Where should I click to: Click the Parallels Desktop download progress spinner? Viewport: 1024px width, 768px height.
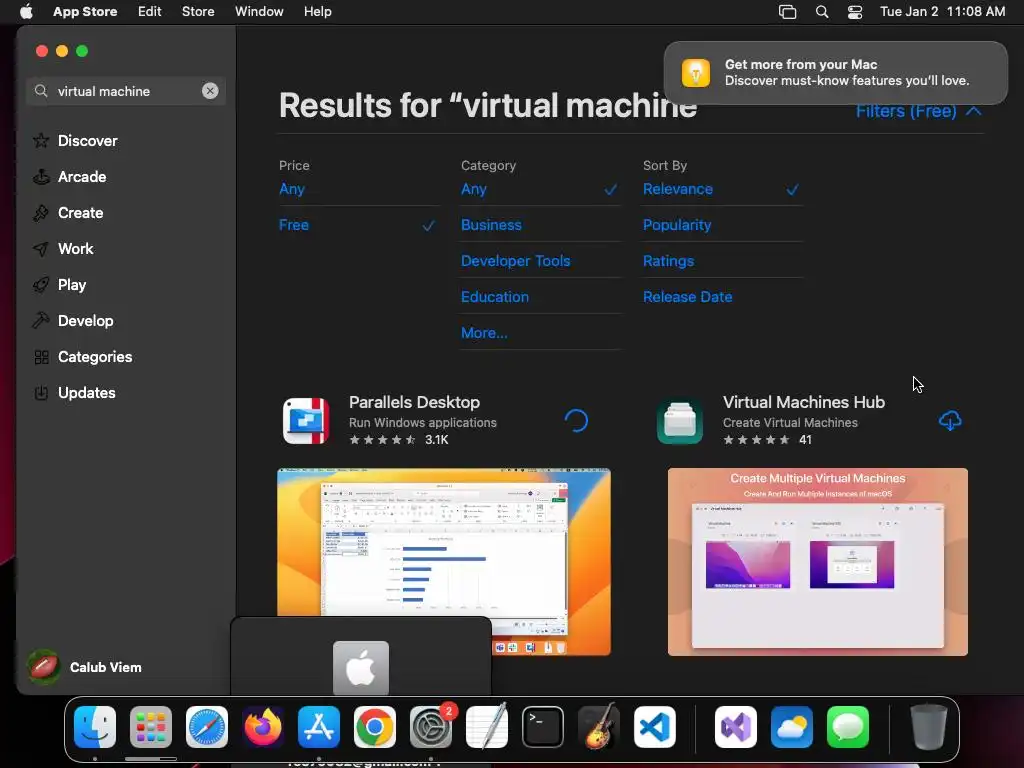(x=576, y=421)
